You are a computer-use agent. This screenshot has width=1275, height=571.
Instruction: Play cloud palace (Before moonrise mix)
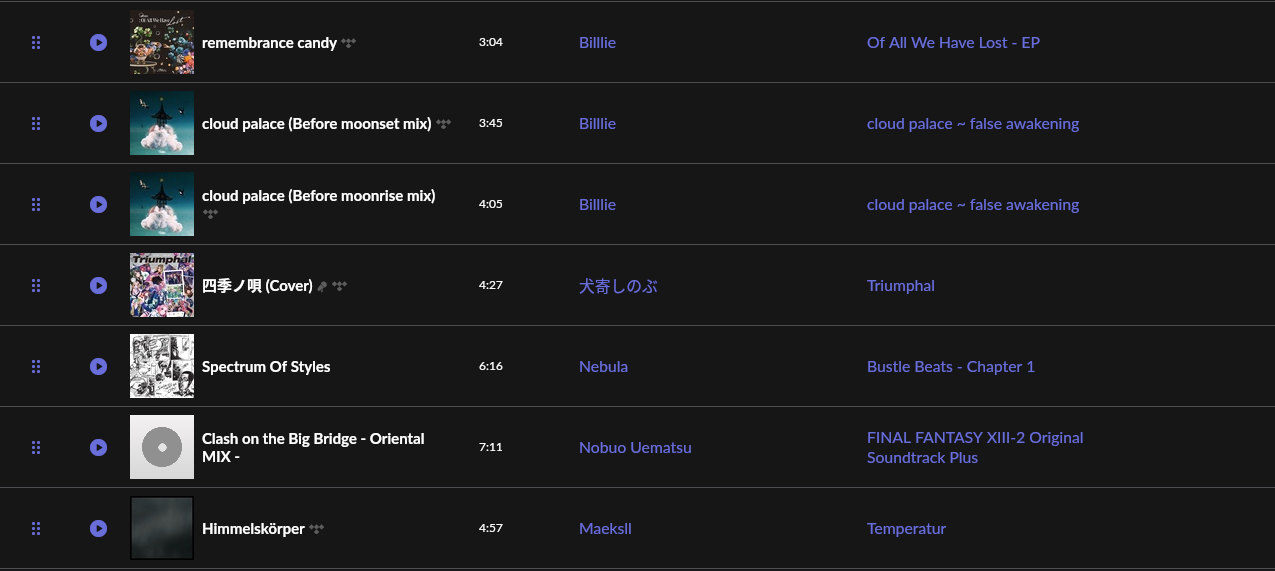tap(98, 204)
